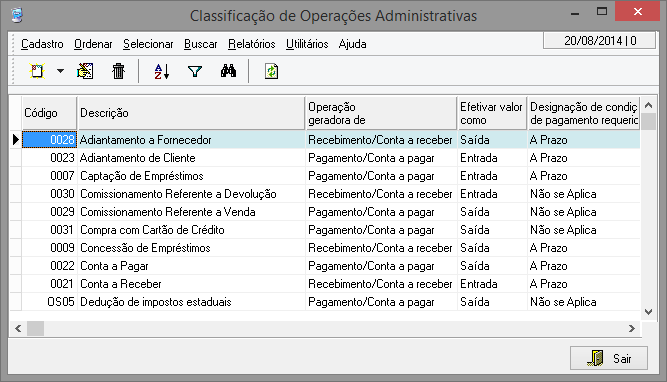This screenshot has width=667, height=382.
Task: Click the trash can Delete icon
Action: [x=118, y=71]
